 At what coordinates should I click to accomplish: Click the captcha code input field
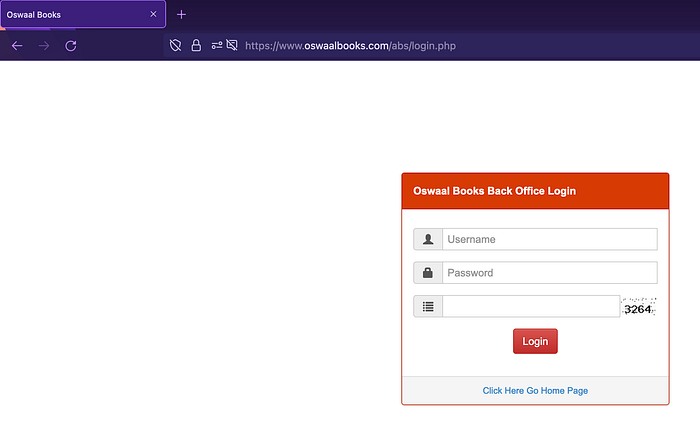[x=531, y=306]
